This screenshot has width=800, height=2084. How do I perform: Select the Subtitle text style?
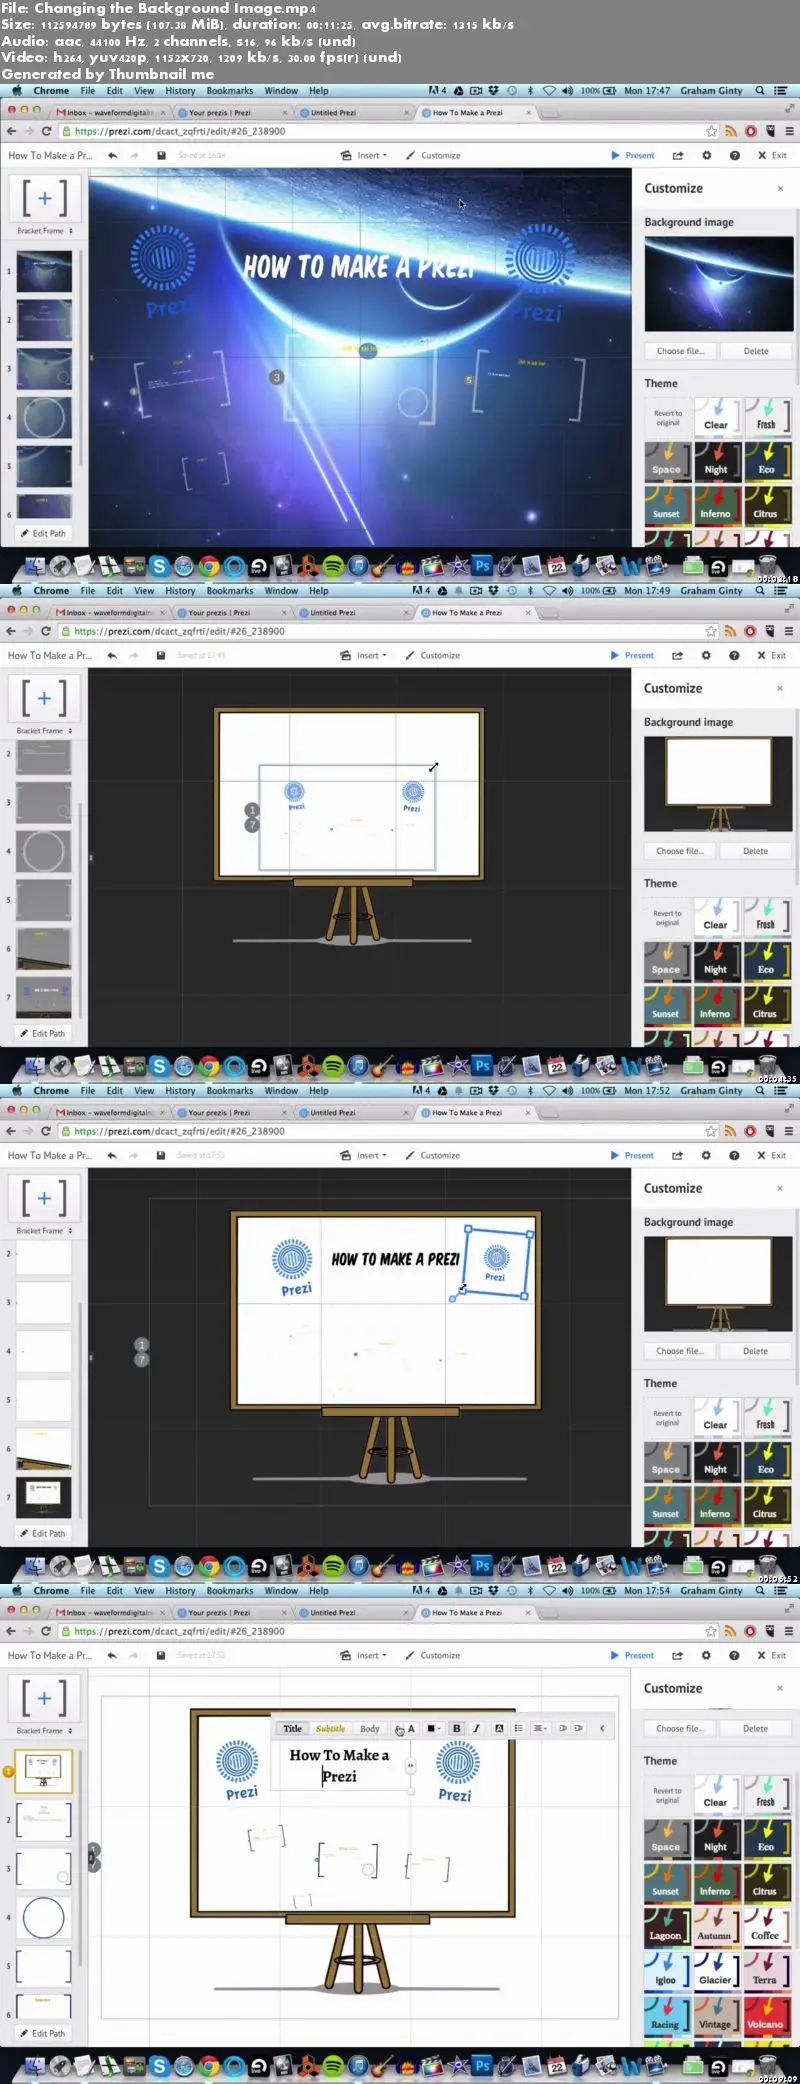point(330,1728)
